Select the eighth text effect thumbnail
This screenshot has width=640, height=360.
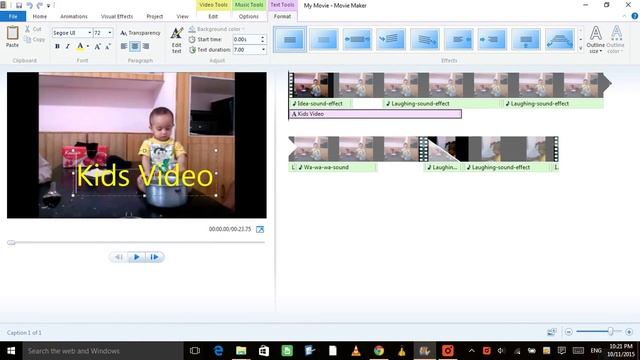[x=526, y=39]
